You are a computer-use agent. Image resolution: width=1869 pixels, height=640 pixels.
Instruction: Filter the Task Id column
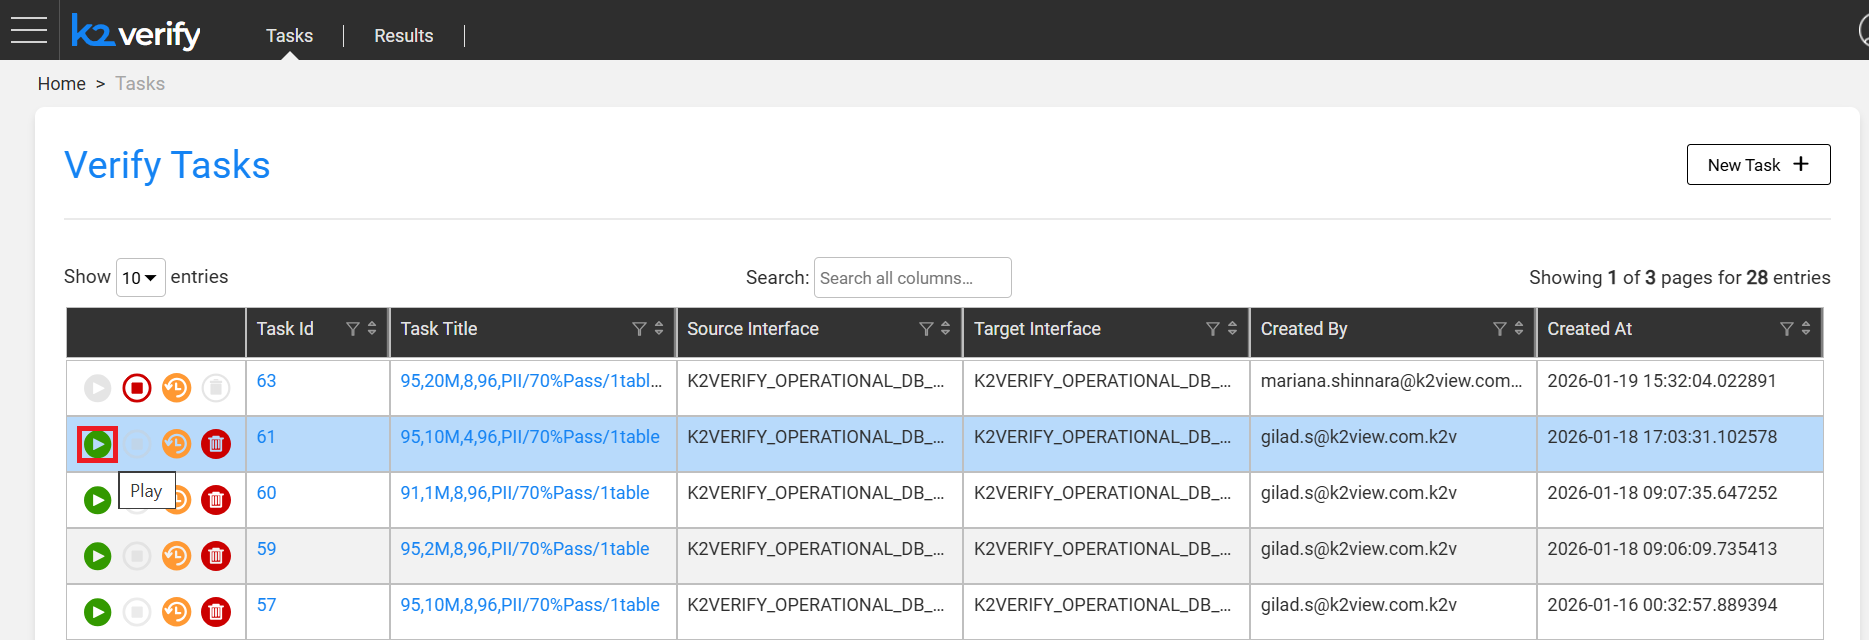[353, 329]
